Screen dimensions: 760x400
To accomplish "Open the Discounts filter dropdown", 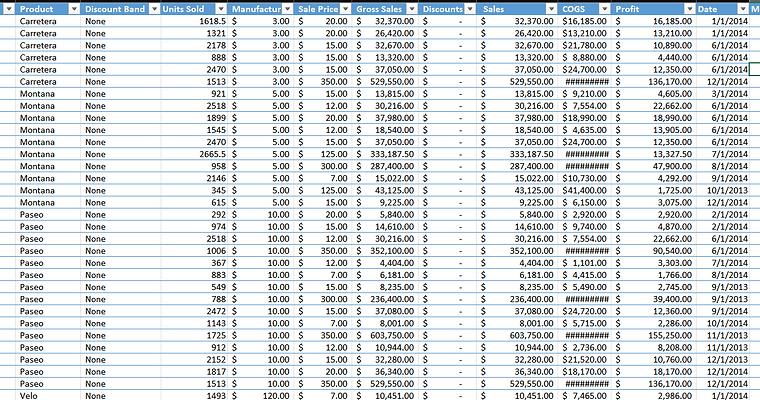I will tap(470, 9).
